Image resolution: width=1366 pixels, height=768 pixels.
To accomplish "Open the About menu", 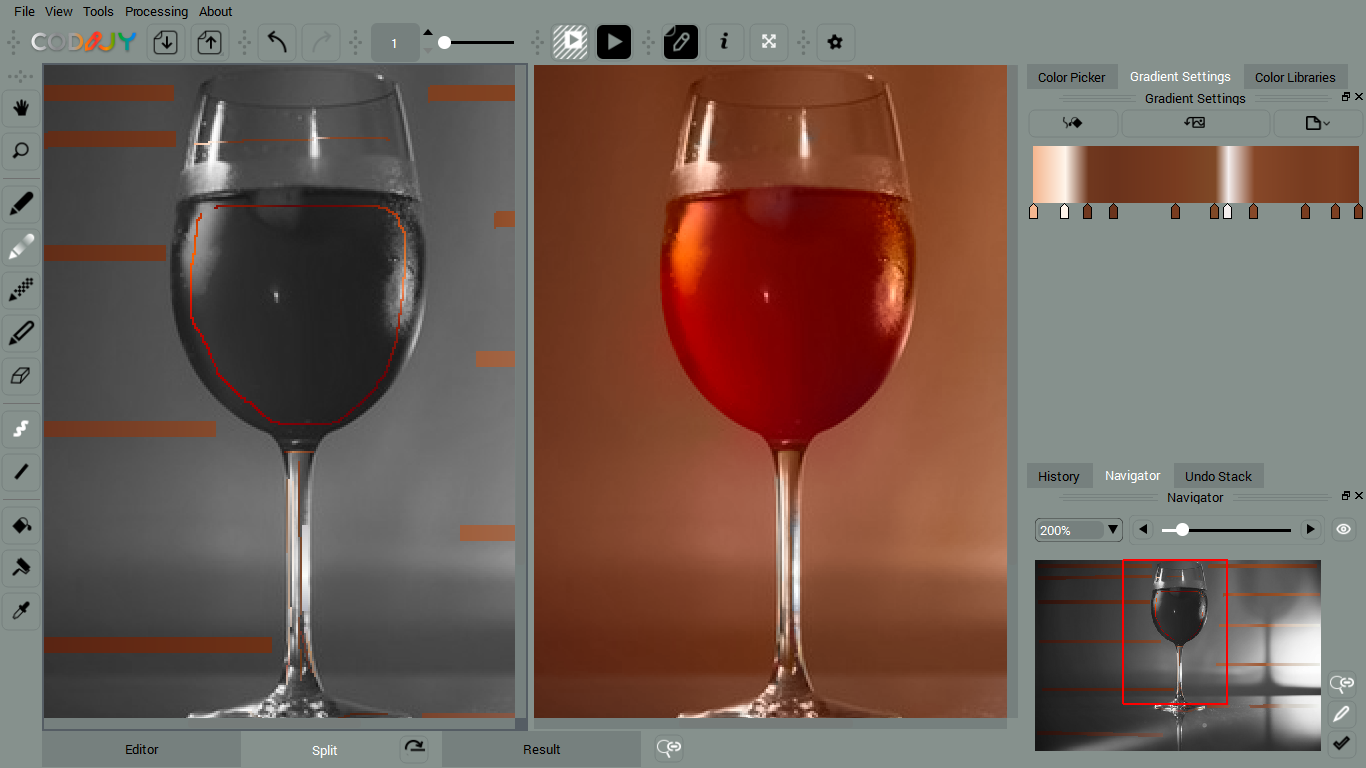I will click(x=215, y=12).
